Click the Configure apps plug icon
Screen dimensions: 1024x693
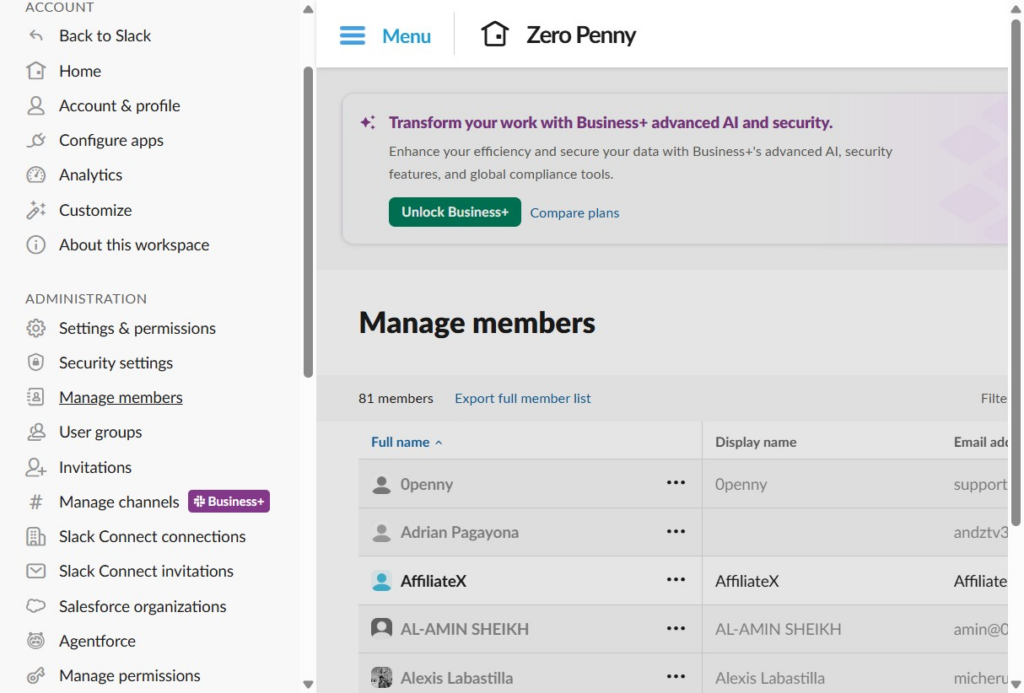tap(36, 140)
